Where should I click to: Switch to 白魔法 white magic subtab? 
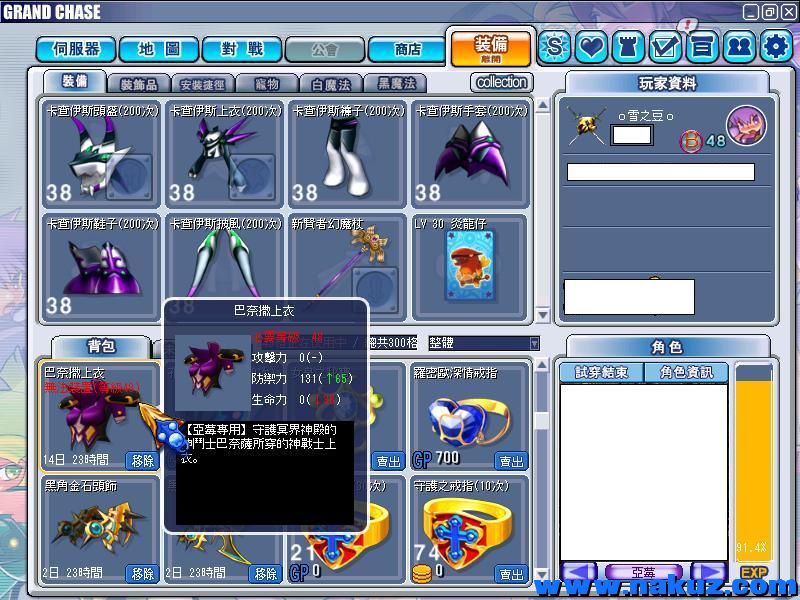point(331,84)
